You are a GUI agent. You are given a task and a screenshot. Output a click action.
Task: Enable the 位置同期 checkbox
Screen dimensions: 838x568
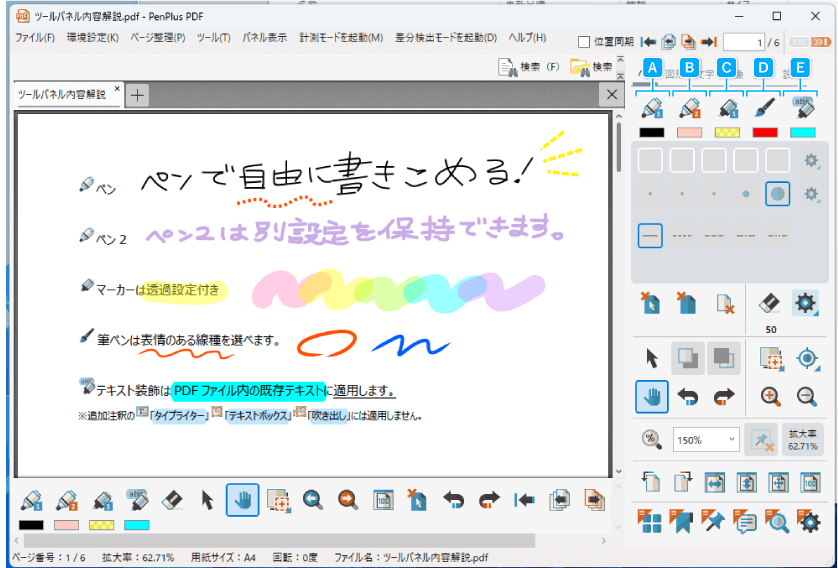(585, 41)
